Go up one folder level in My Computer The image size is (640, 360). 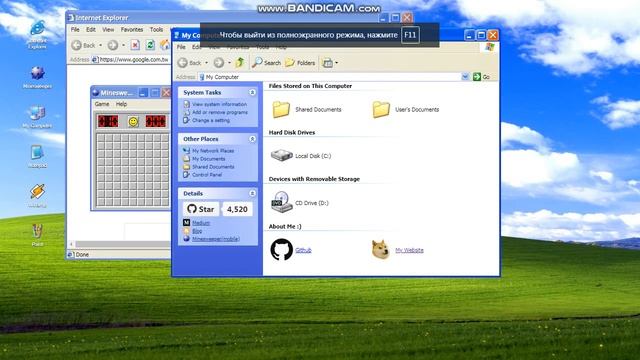point(240,62)
